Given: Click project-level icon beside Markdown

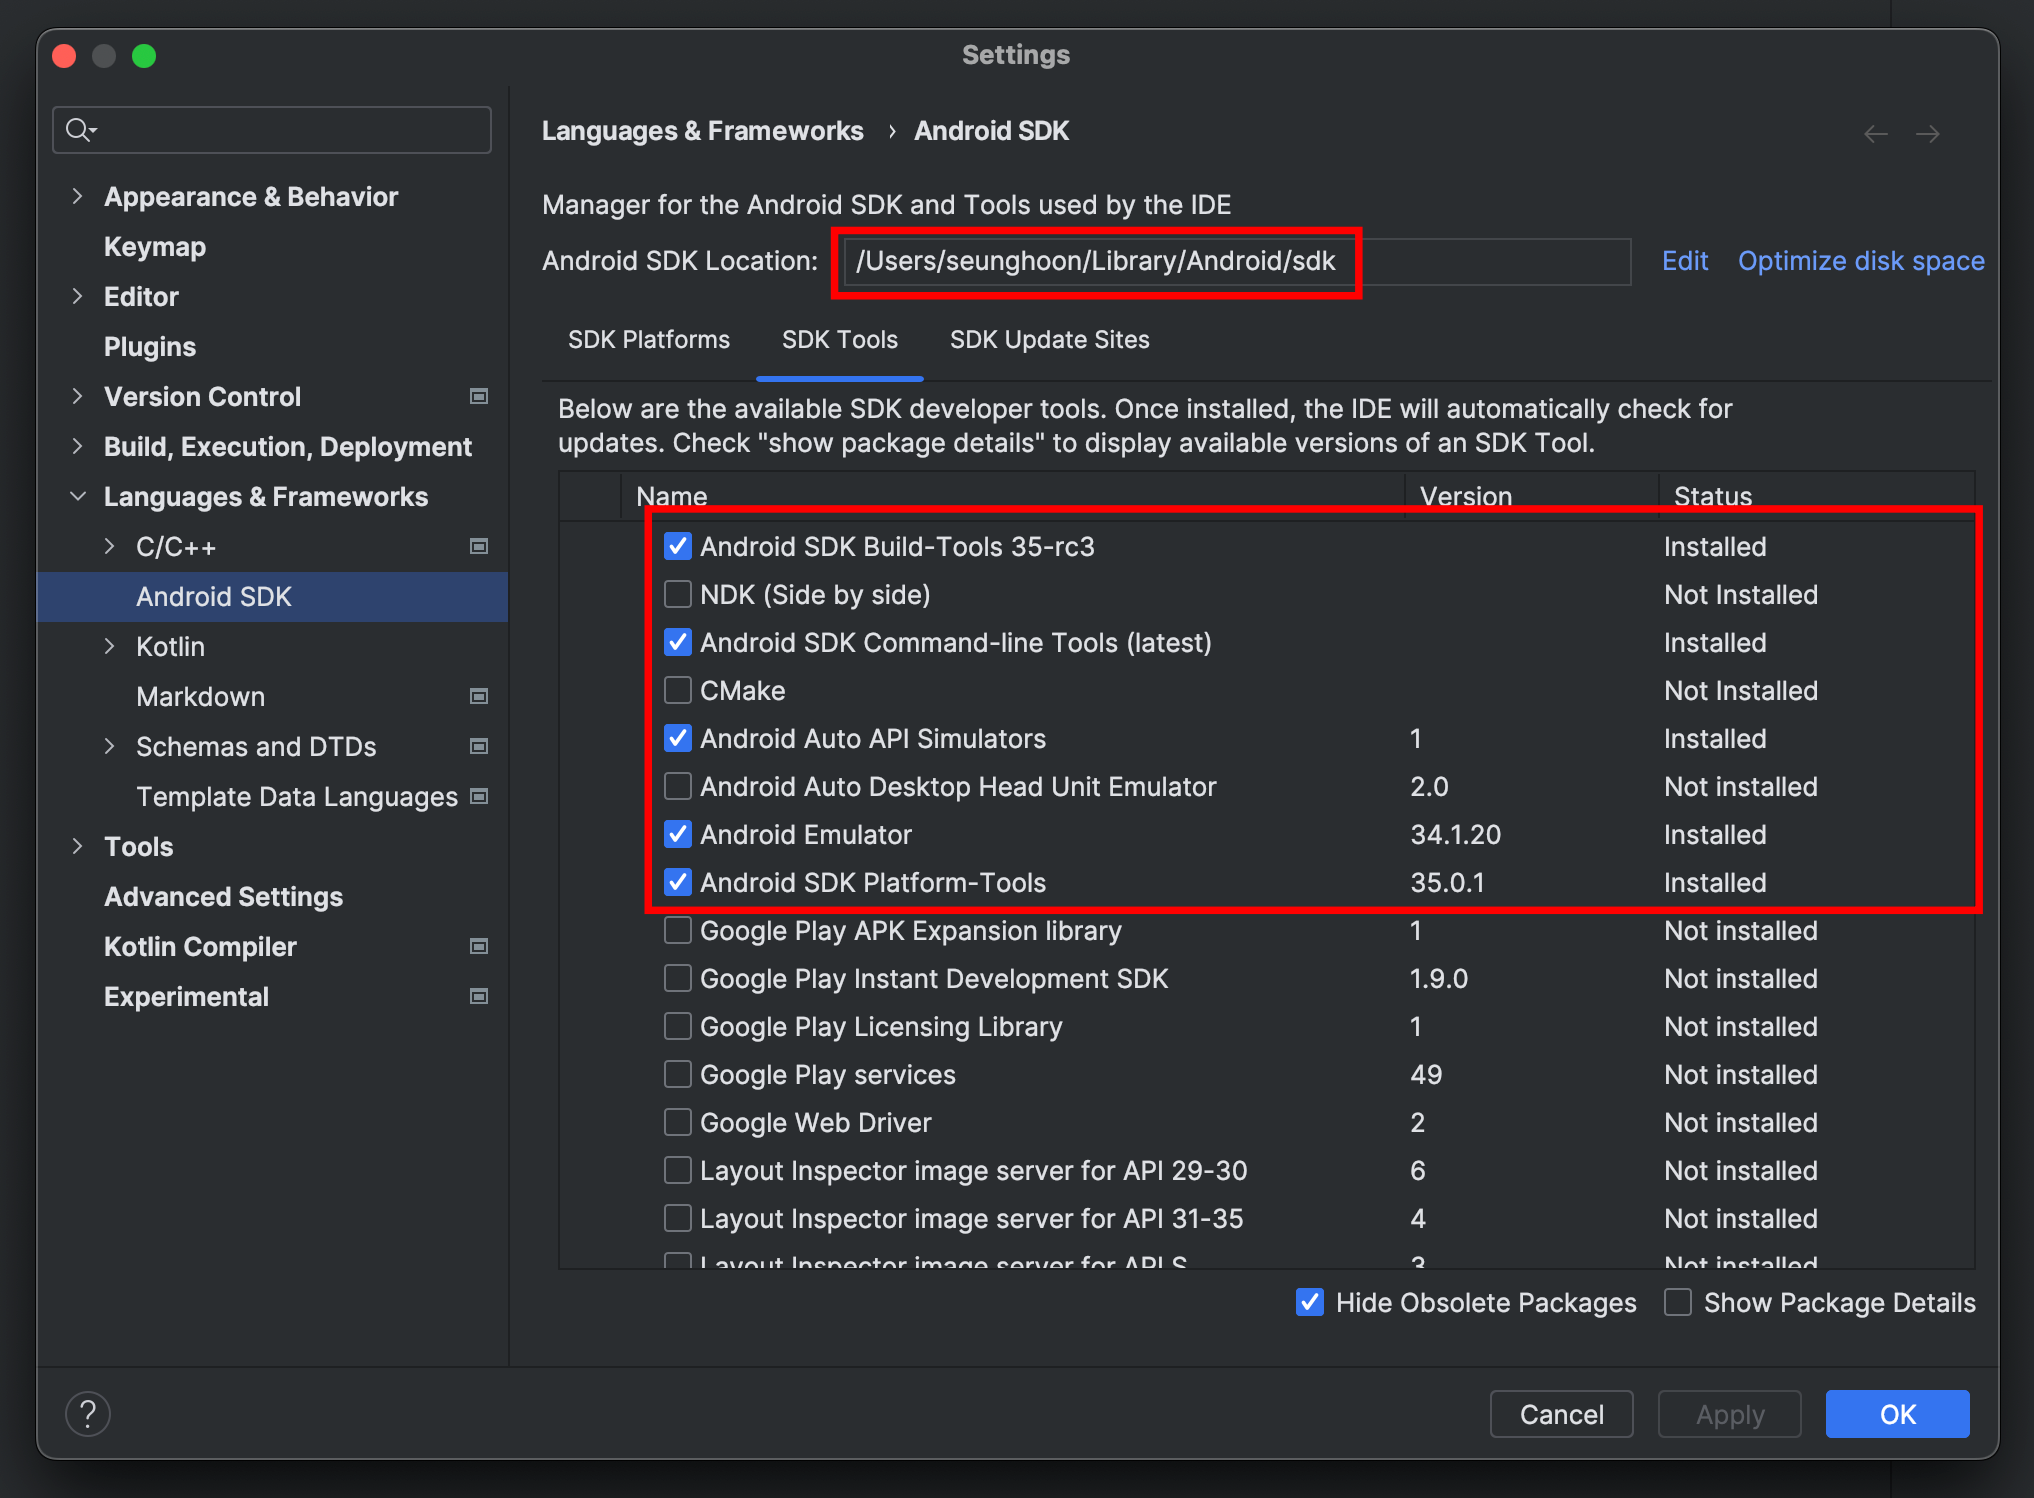Looking at the screenshot, I should [479, 697].
